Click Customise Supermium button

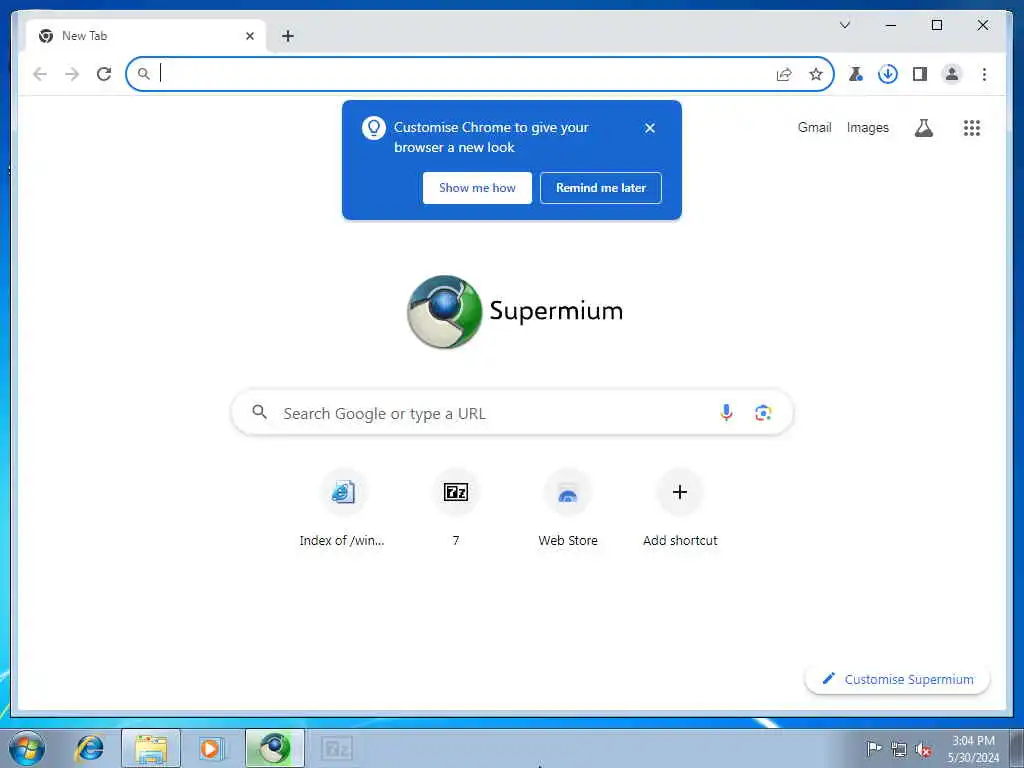point(897,679)
